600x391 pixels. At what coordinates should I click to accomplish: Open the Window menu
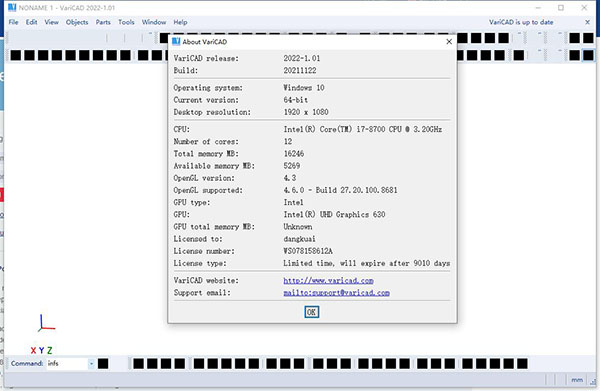click(154, 22)
